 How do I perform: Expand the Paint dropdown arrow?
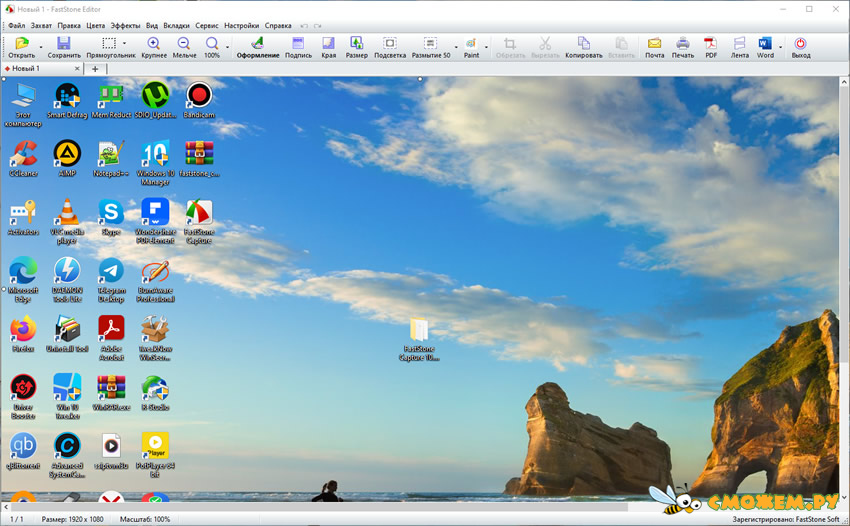pos(486,47)
